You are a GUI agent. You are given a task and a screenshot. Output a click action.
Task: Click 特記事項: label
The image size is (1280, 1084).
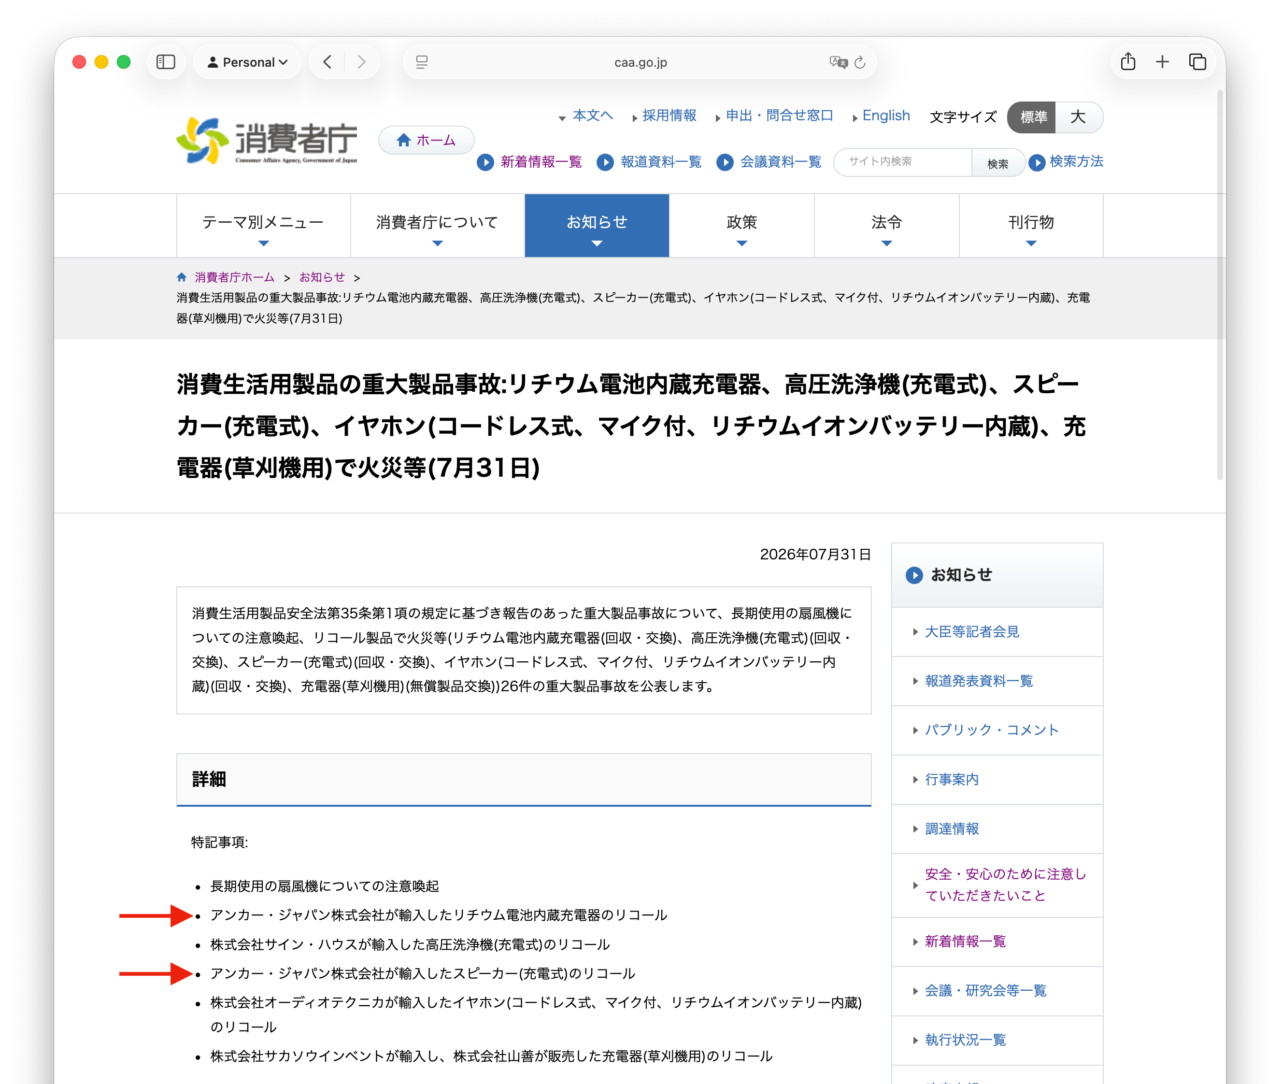point(220,842)
